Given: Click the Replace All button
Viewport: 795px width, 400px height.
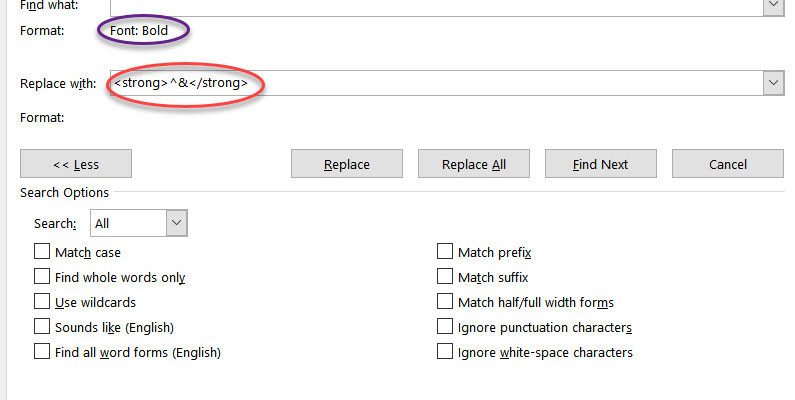Looking at the screenshot, I should 474,164.
